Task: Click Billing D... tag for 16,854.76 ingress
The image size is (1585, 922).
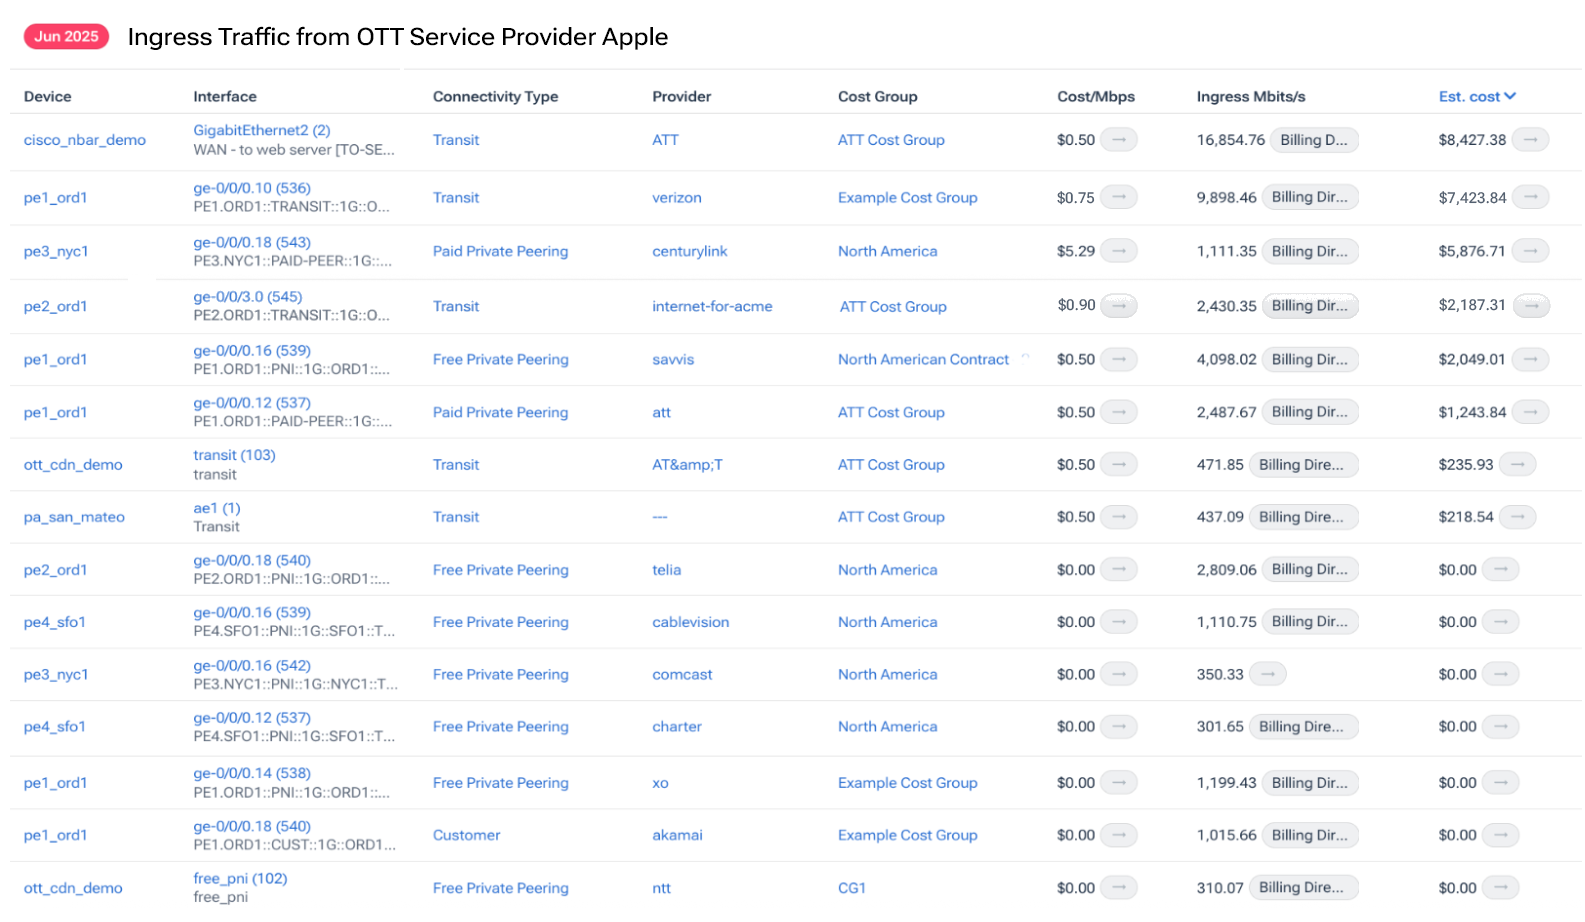Action: [1314, 140]
